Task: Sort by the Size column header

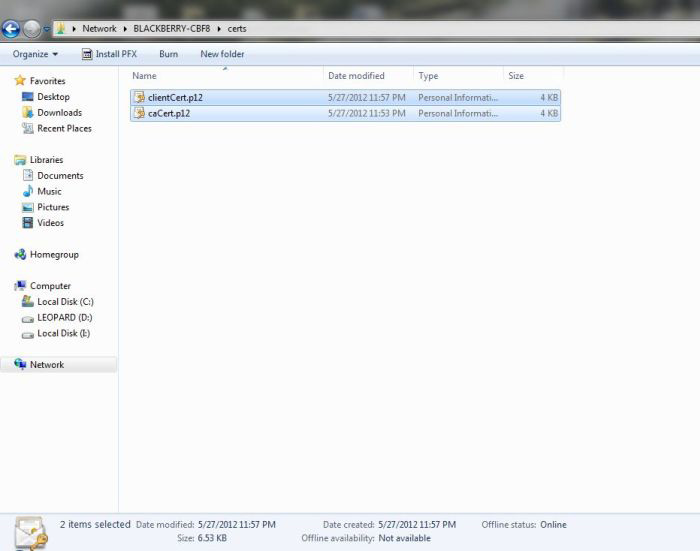Action: (x=516, y=76)
